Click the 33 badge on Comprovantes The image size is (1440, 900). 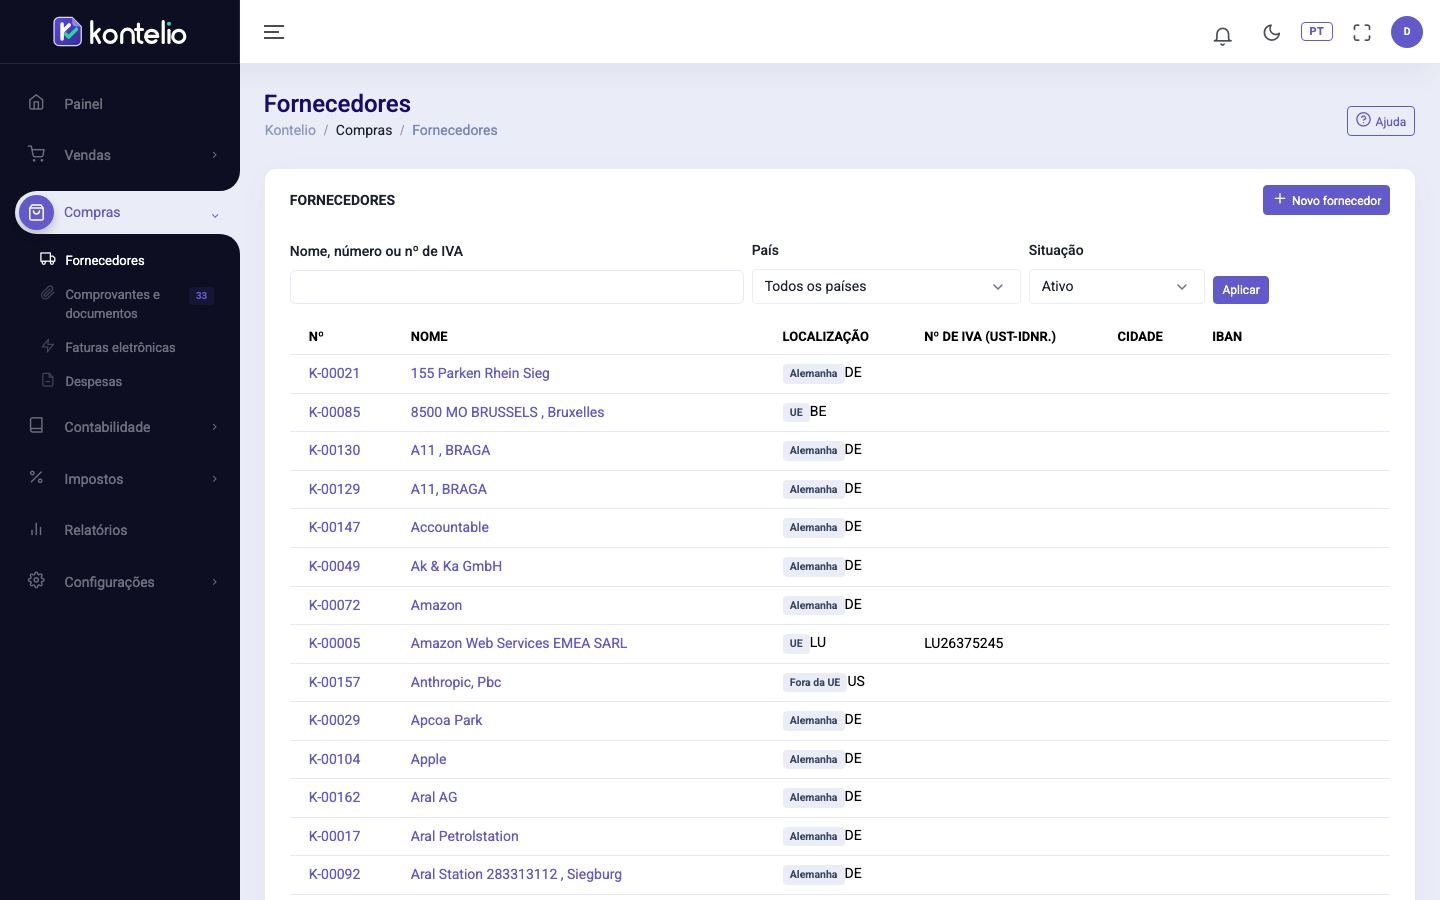click(x=201, y=295)
